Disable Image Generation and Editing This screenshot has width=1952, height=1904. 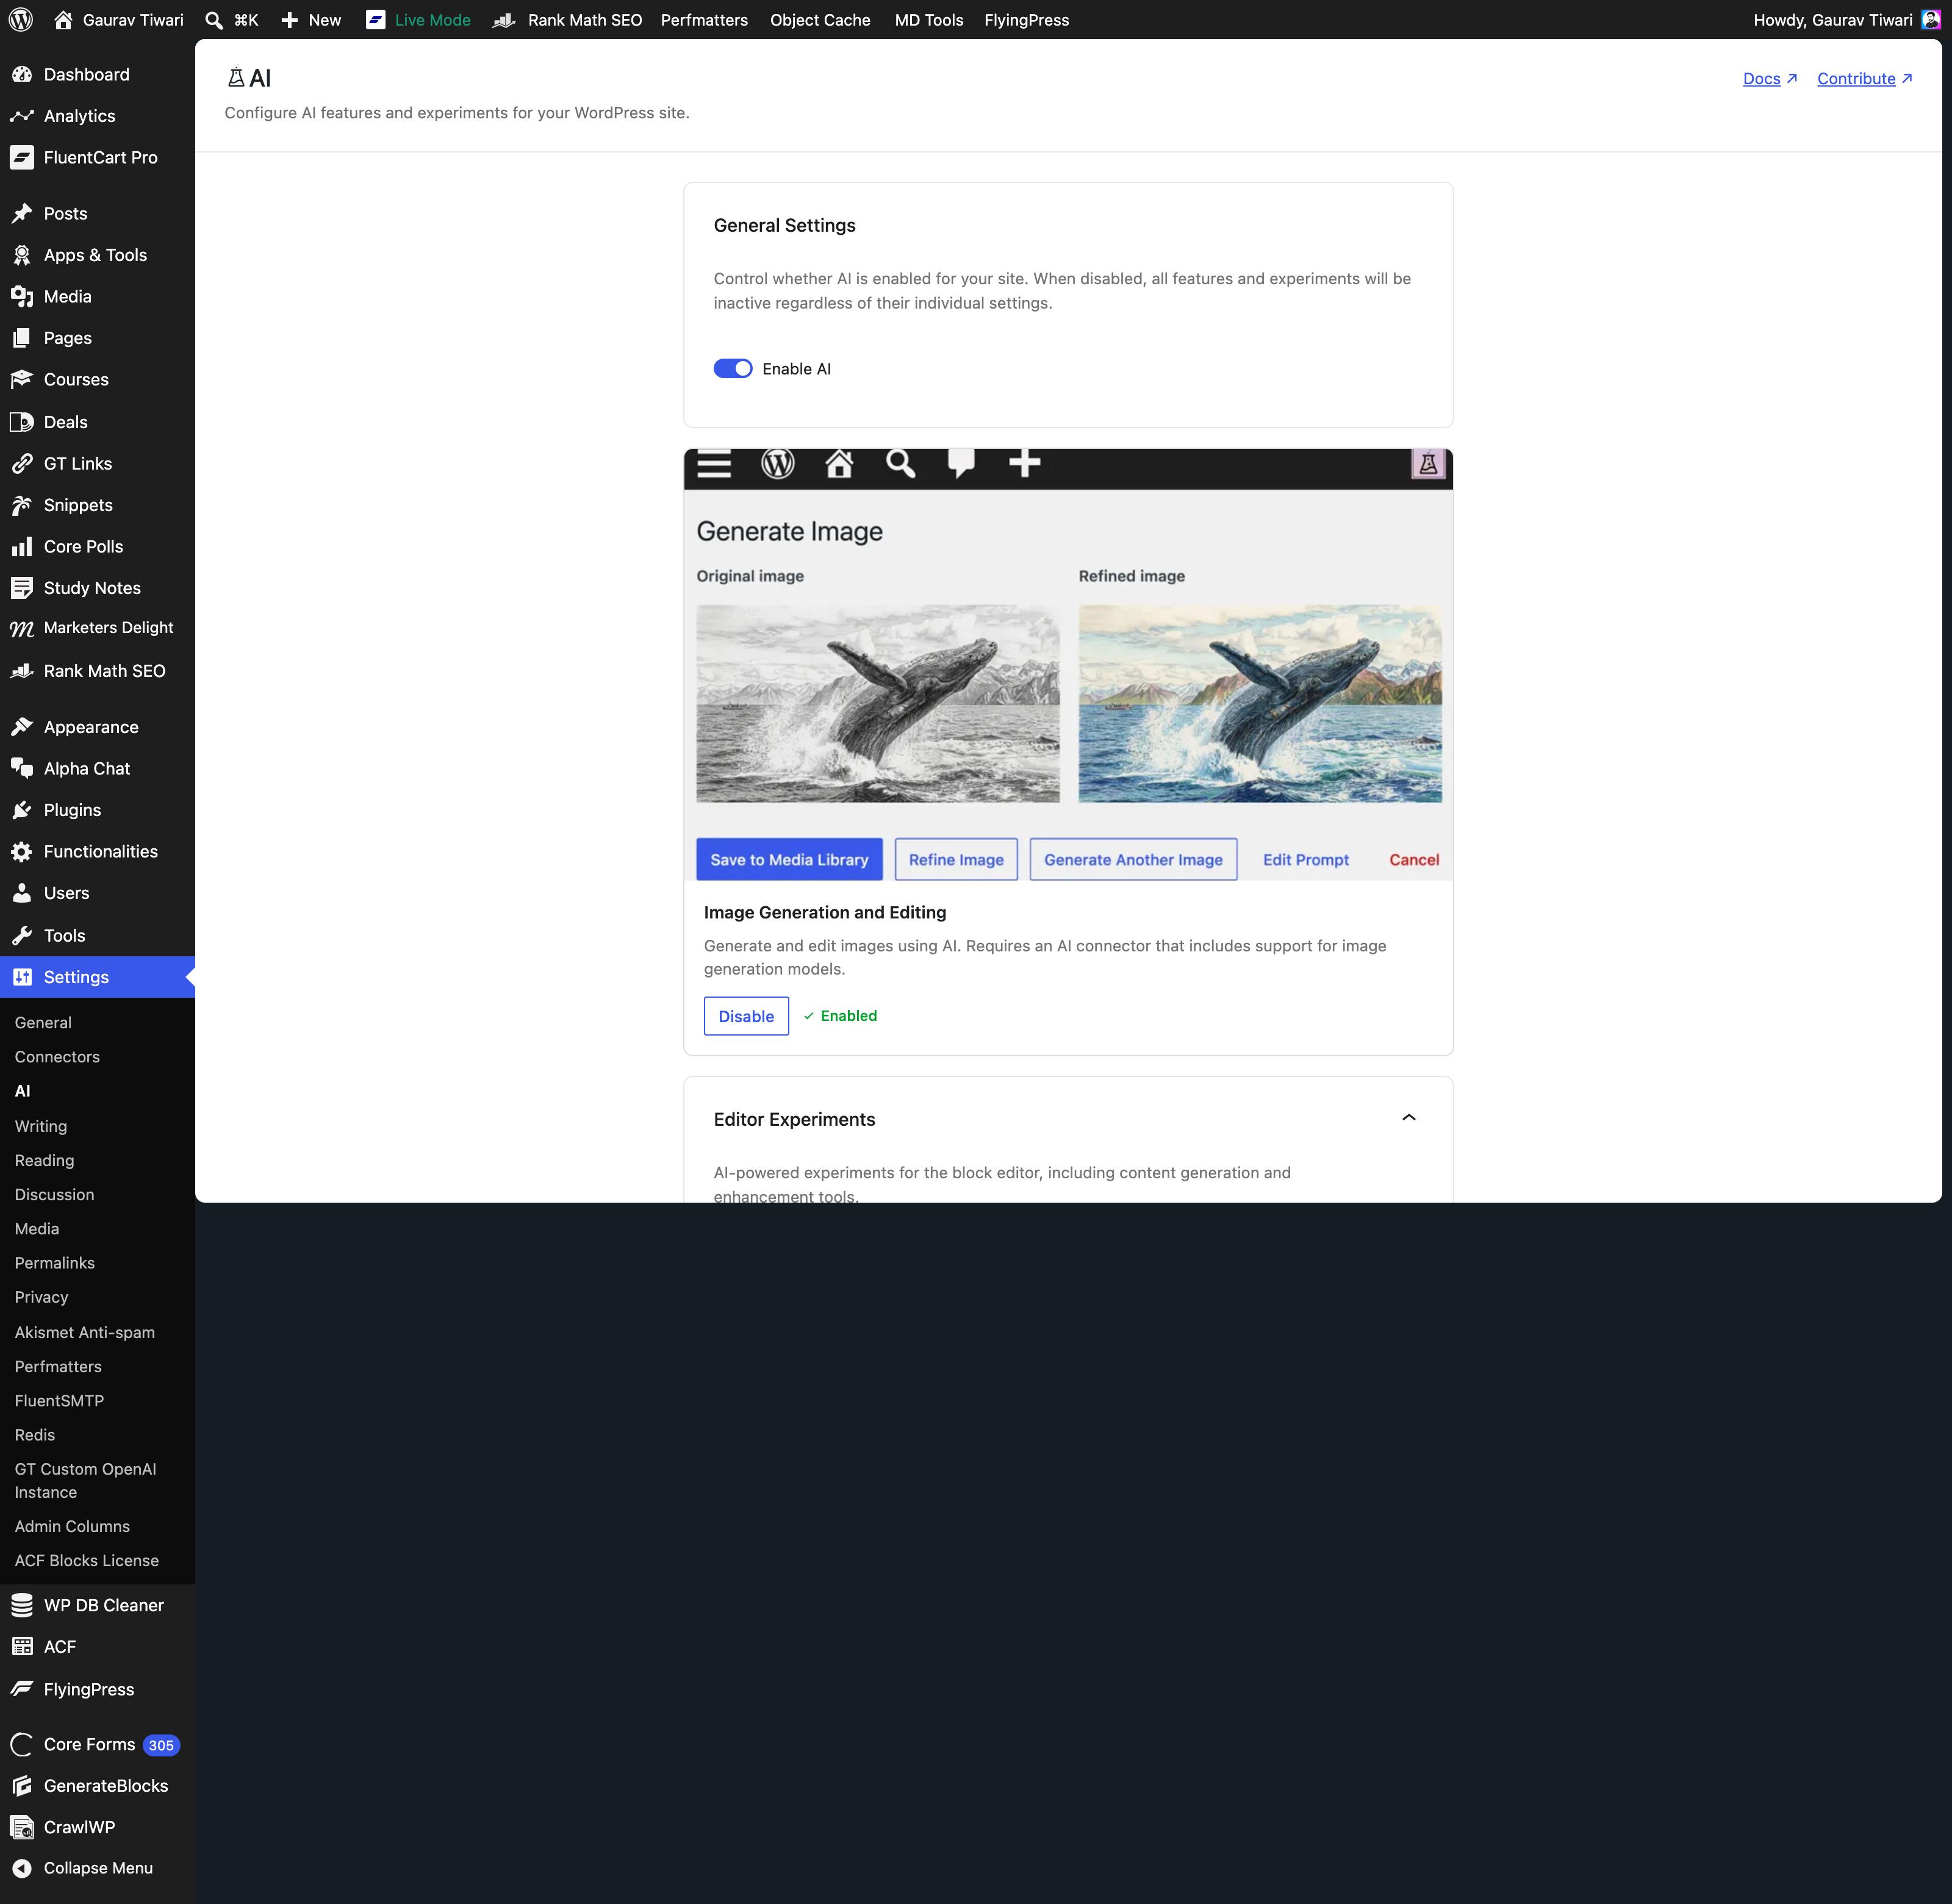(x=746, y=1016)
